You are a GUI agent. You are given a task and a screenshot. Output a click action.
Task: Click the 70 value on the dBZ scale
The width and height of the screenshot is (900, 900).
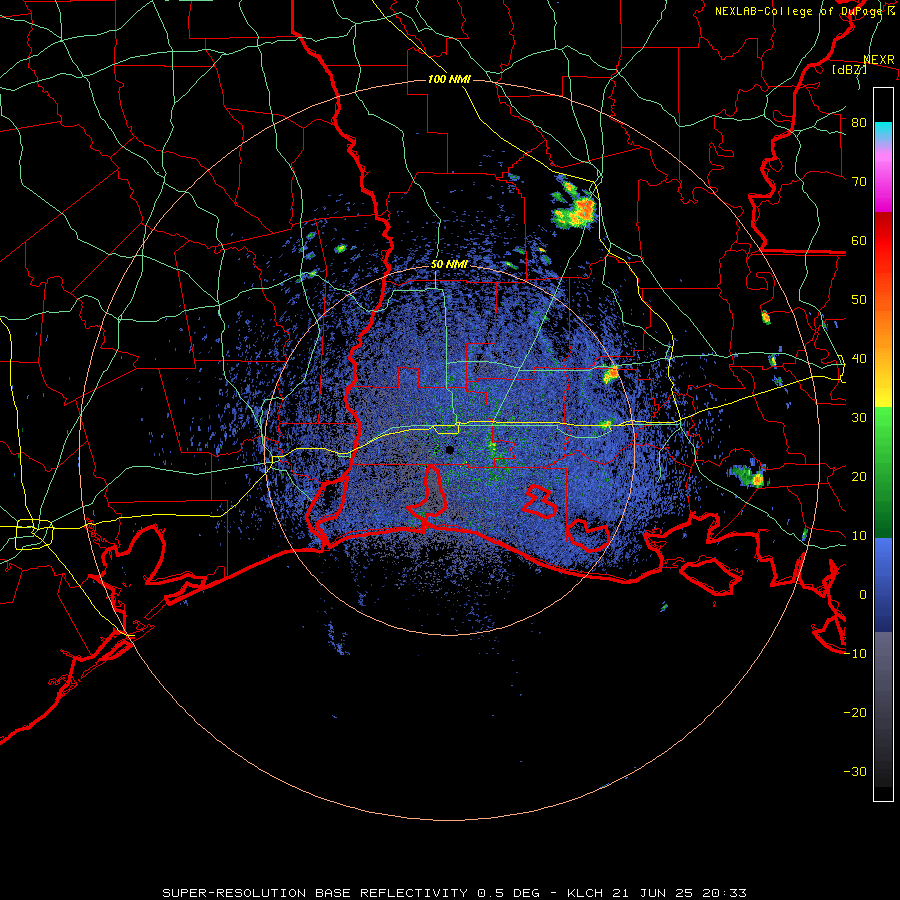[859, 182]
